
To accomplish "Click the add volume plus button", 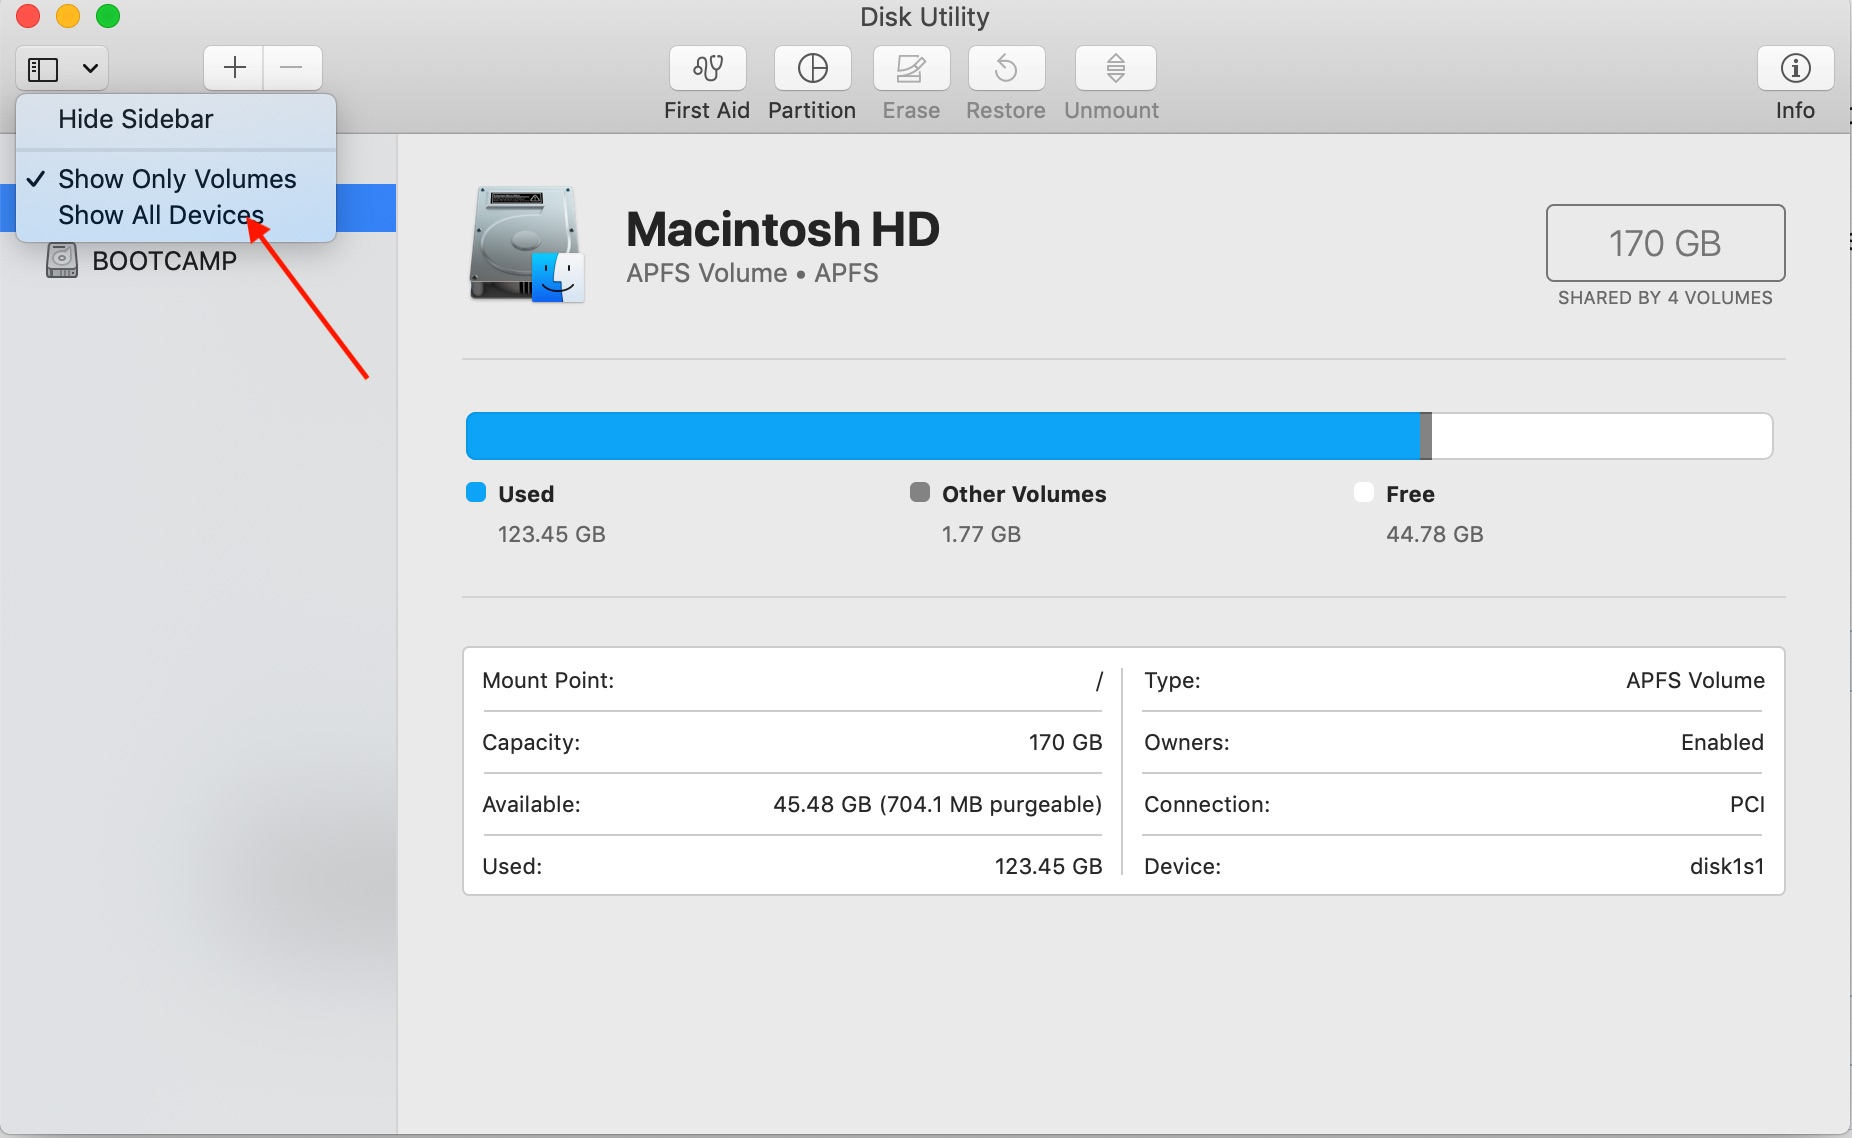I will [x=234, y=68].
